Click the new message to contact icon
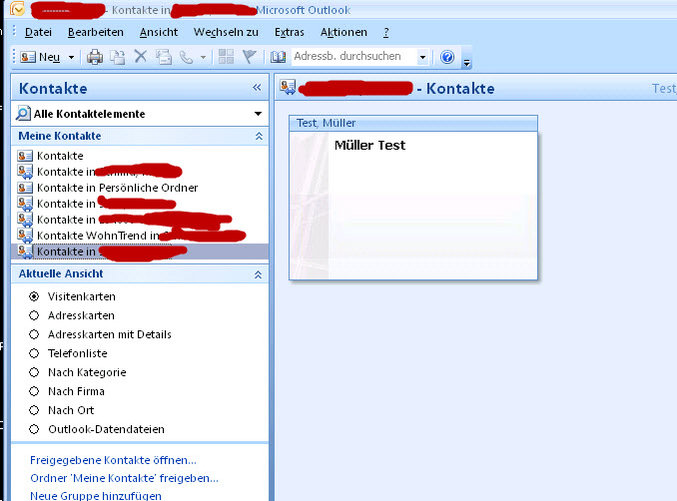The image size is (677, 501). coord(163,57)
